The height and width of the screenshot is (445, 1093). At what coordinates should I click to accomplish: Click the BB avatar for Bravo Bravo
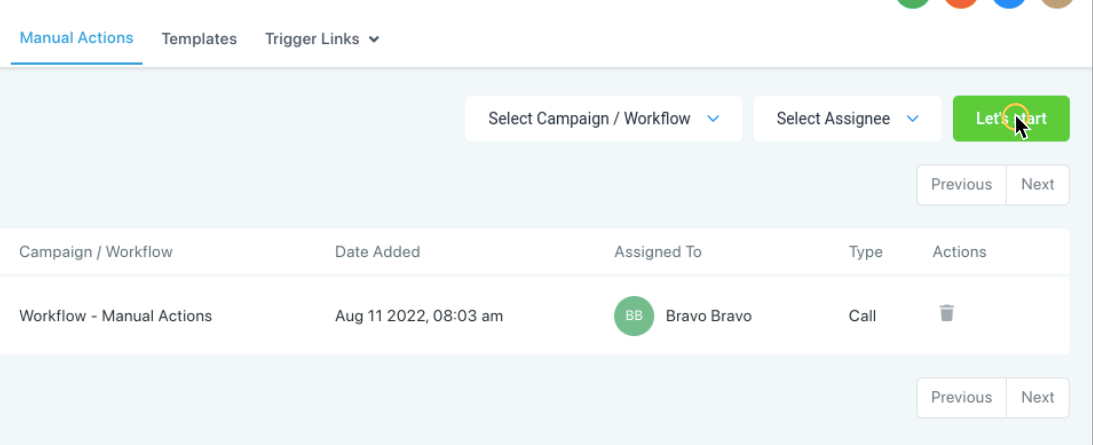click(634, 316)
